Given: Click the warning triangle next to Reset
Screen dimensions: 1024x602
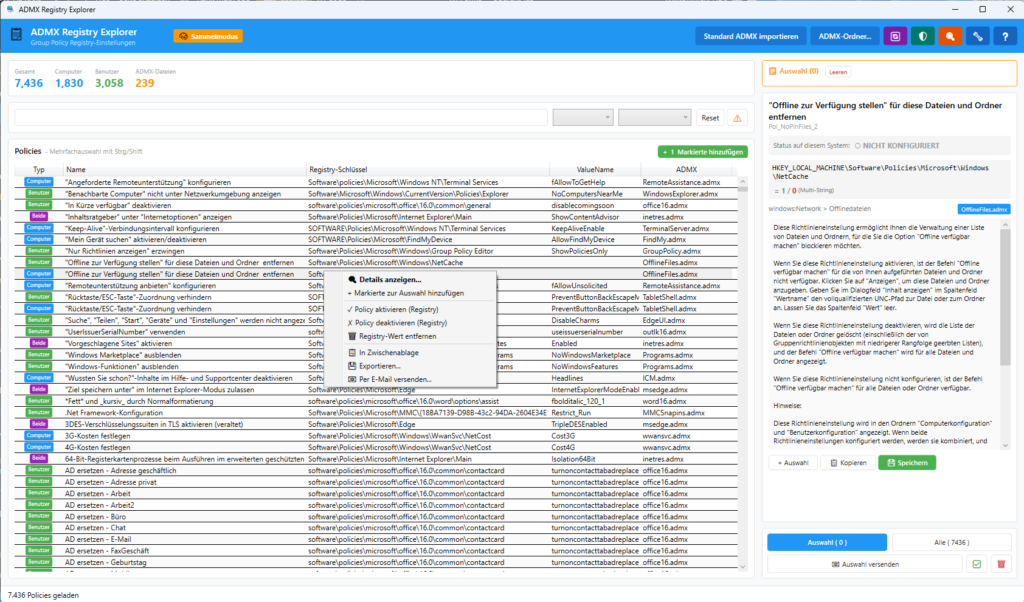Looking at the screenshot, I should pos(737,117).
